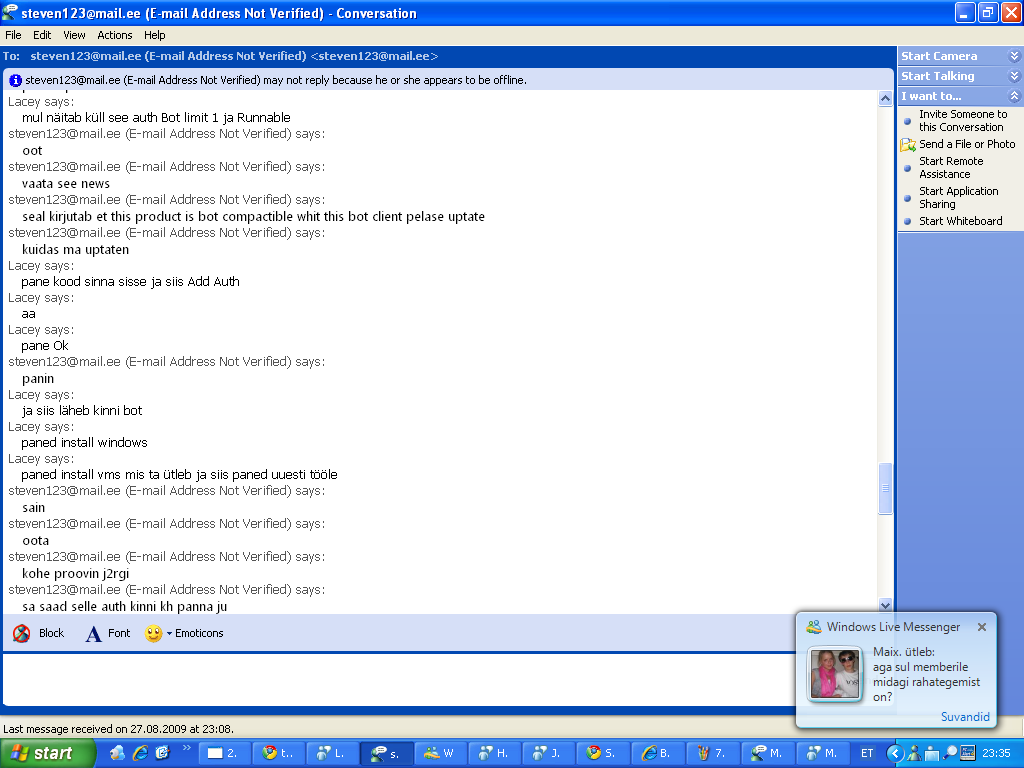This screenshot has height=768, width=1024.
Task: Open the View menu
Action: 74,35
